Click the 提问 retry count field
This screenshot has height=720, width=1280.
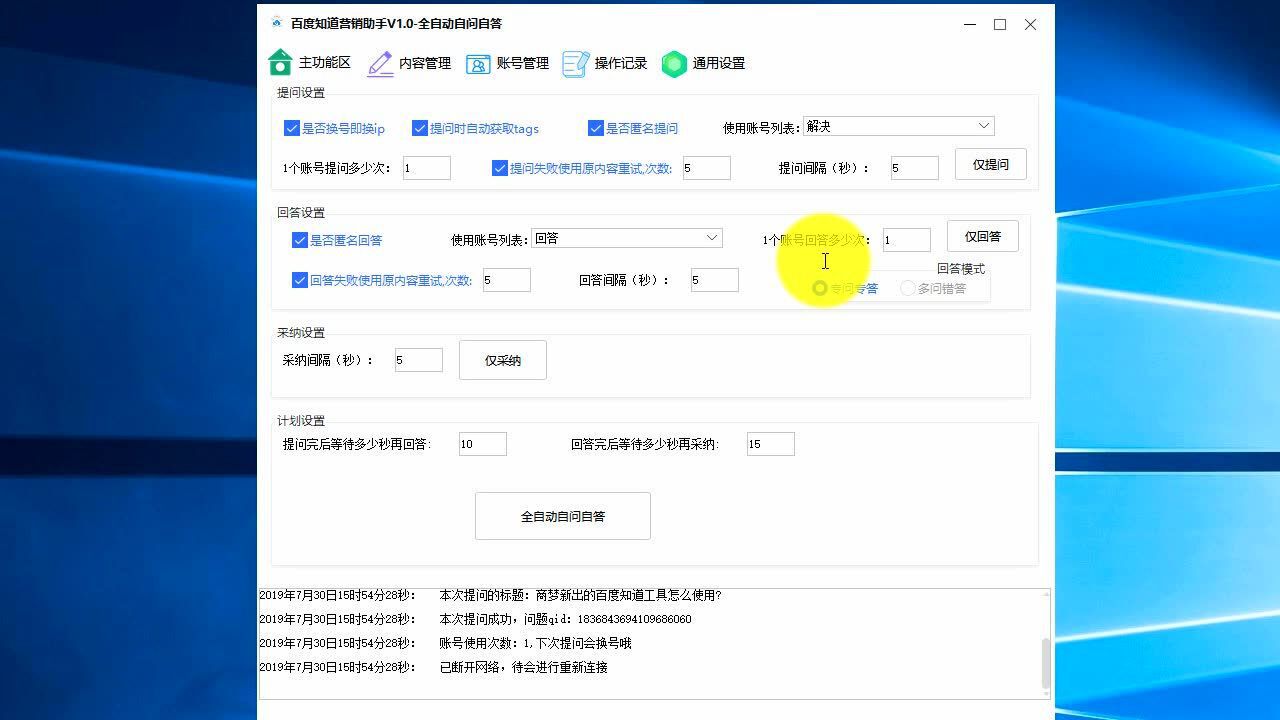pos(707,168)
